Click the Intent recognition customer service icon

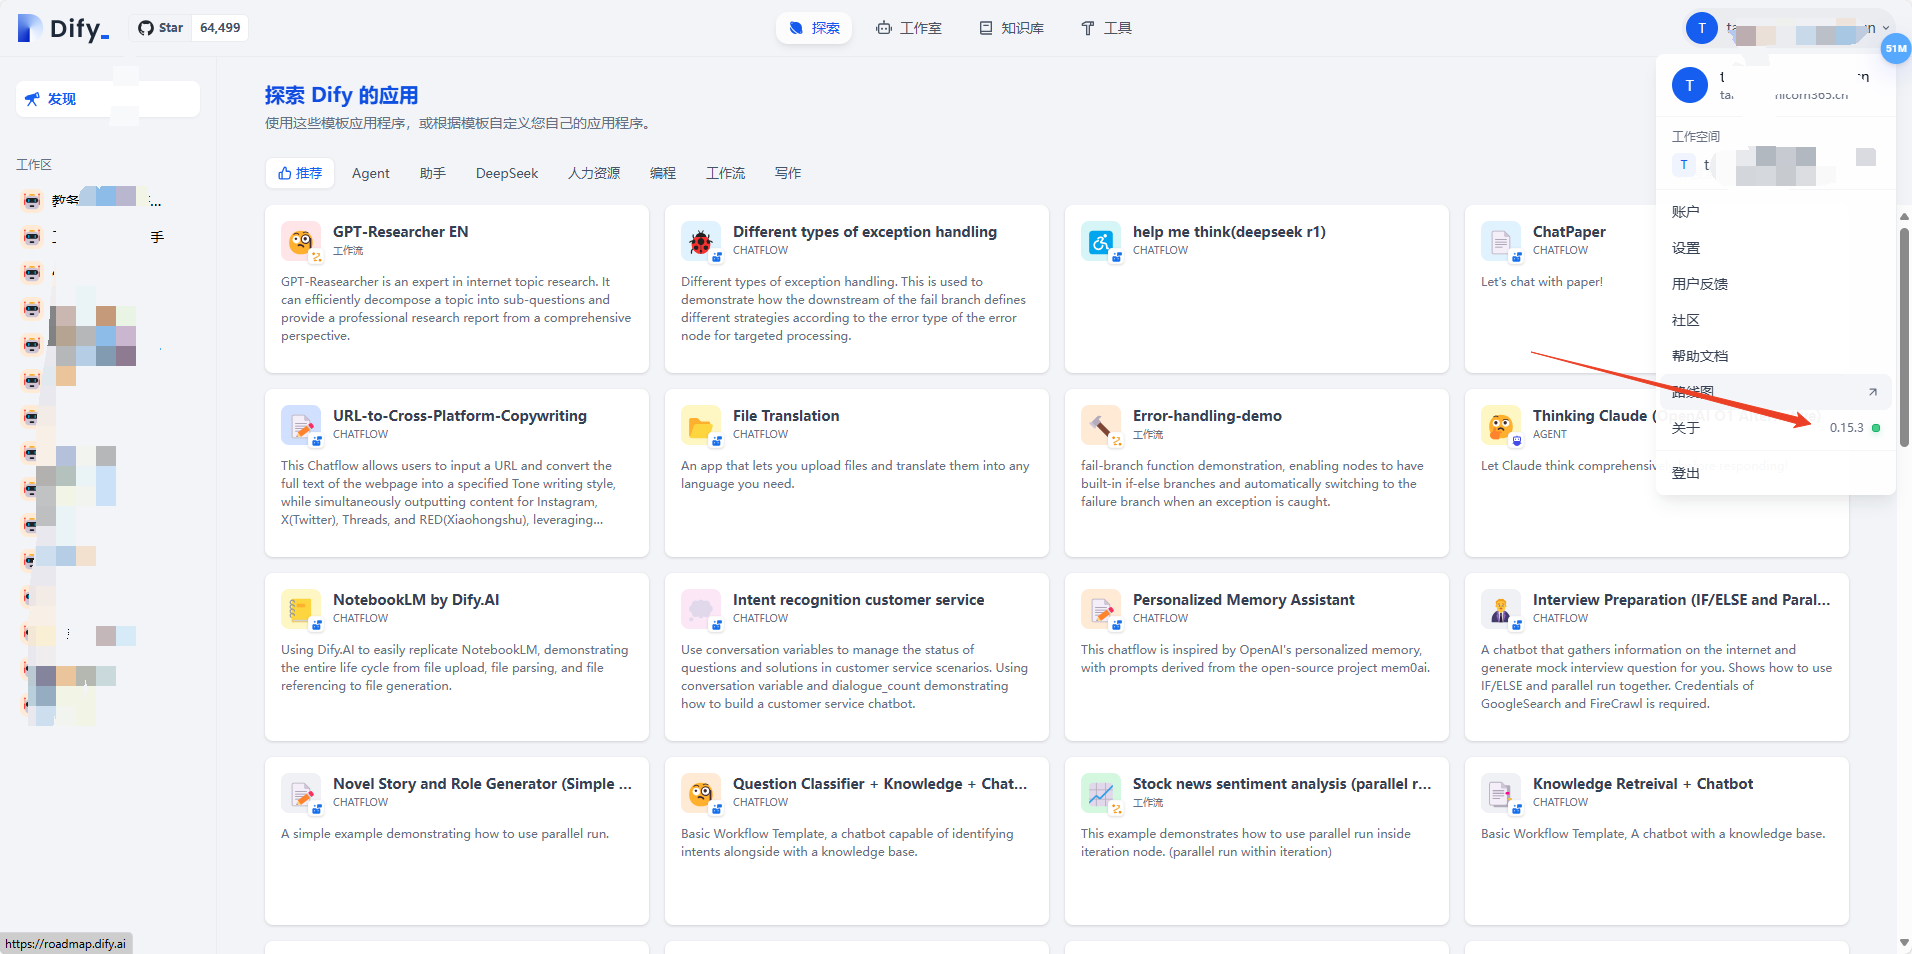point(701,609)
